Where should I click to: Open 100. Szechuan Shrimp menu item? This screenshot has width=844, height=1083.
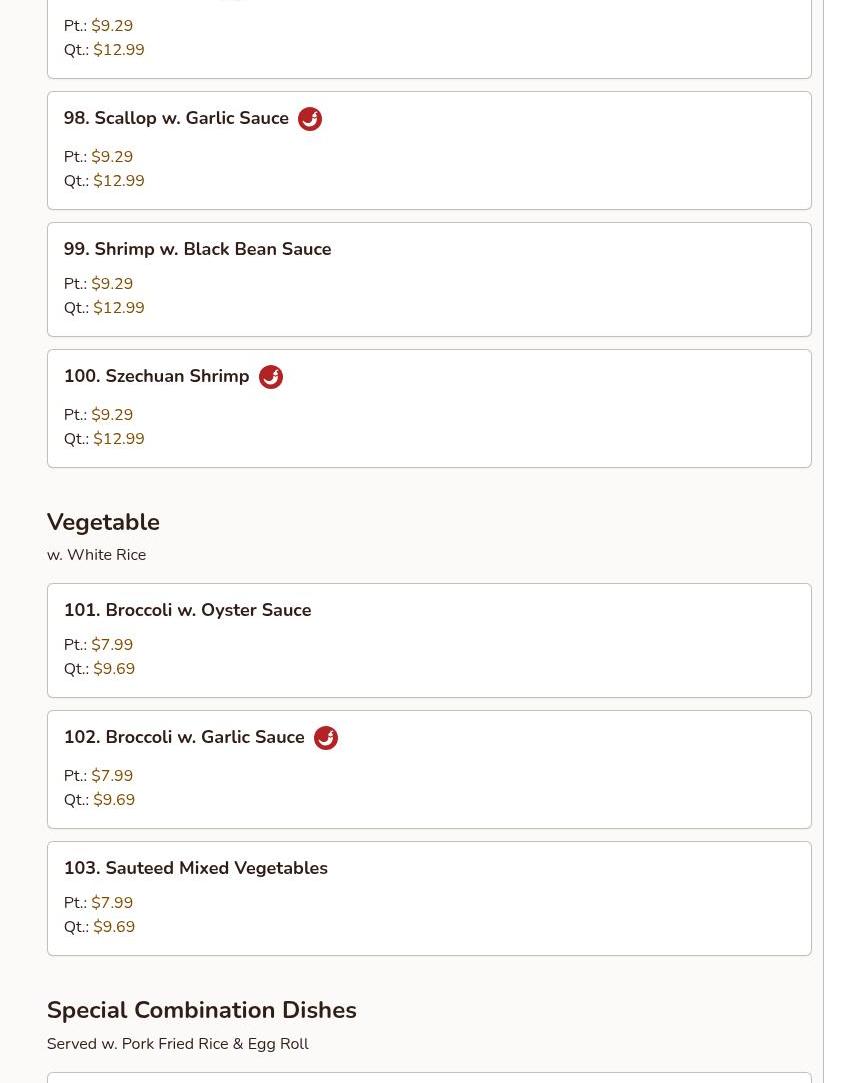click(156, 376)
